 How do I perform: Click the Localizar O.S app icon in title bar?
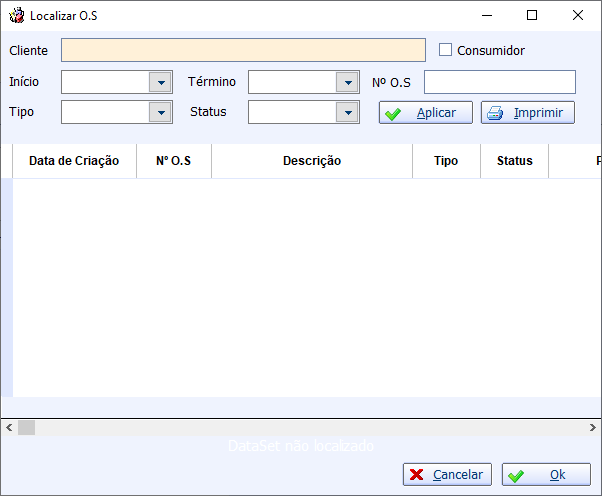(x=16, y=16)
